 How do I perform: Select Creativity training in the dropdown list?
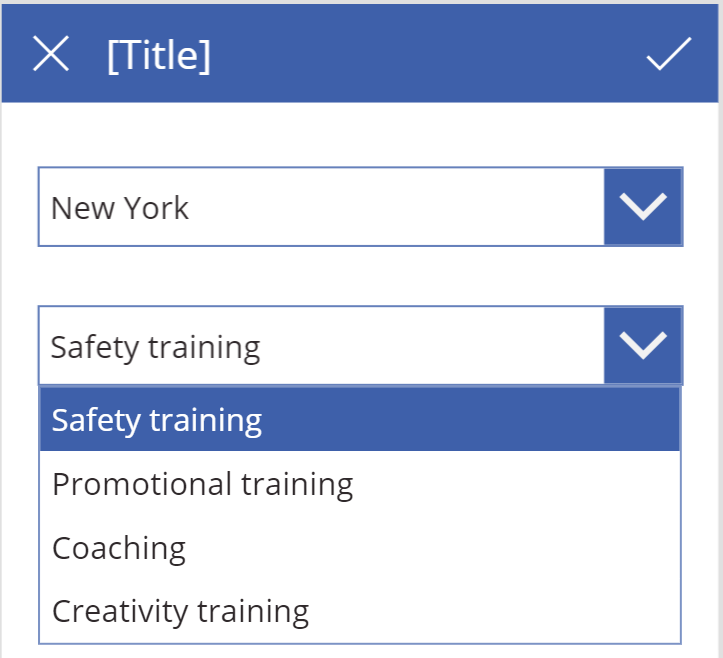[360, 611]
